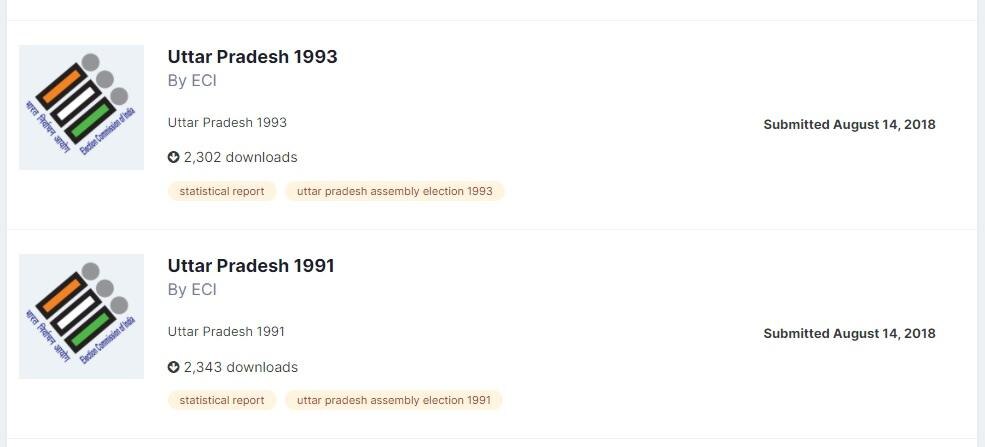Filter by uttar pradesh assembly election 1991 tag
The height and width of the screenshot is (447, 985).
(394, 400)
